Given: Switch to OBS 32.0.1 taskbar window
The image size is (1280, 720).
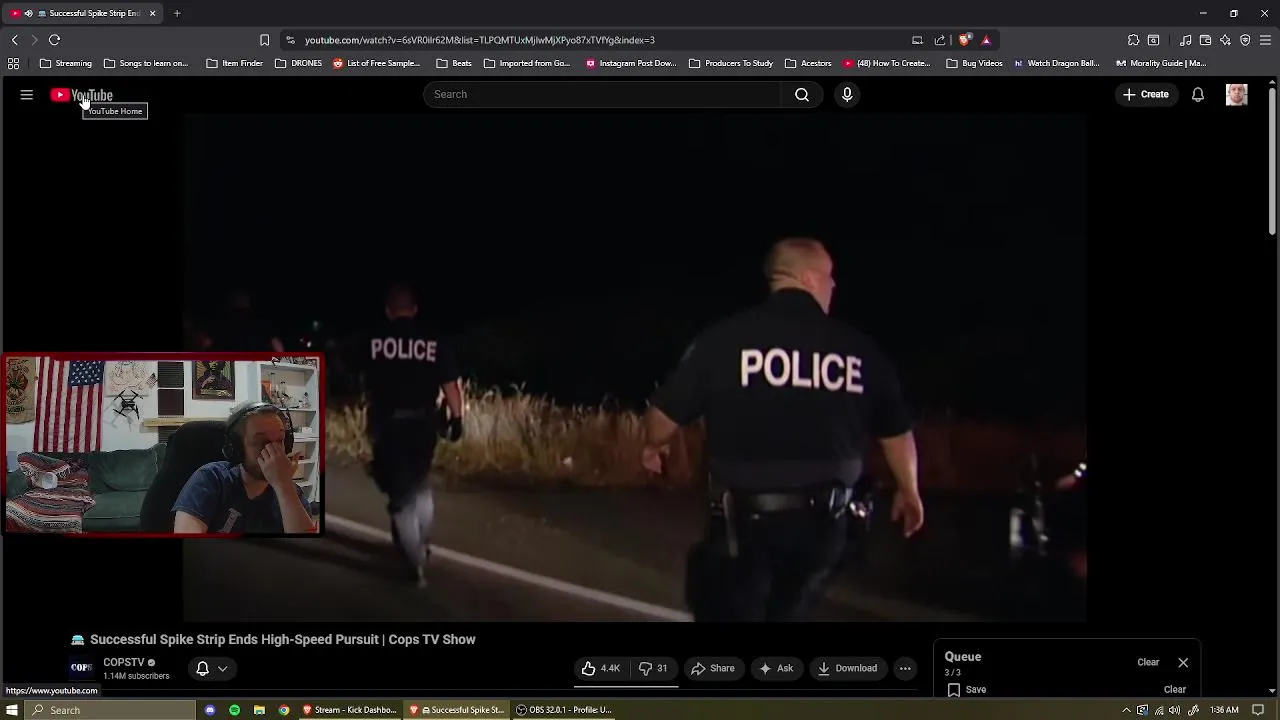Looking at the screenshot, I should [x=564, y=710].
